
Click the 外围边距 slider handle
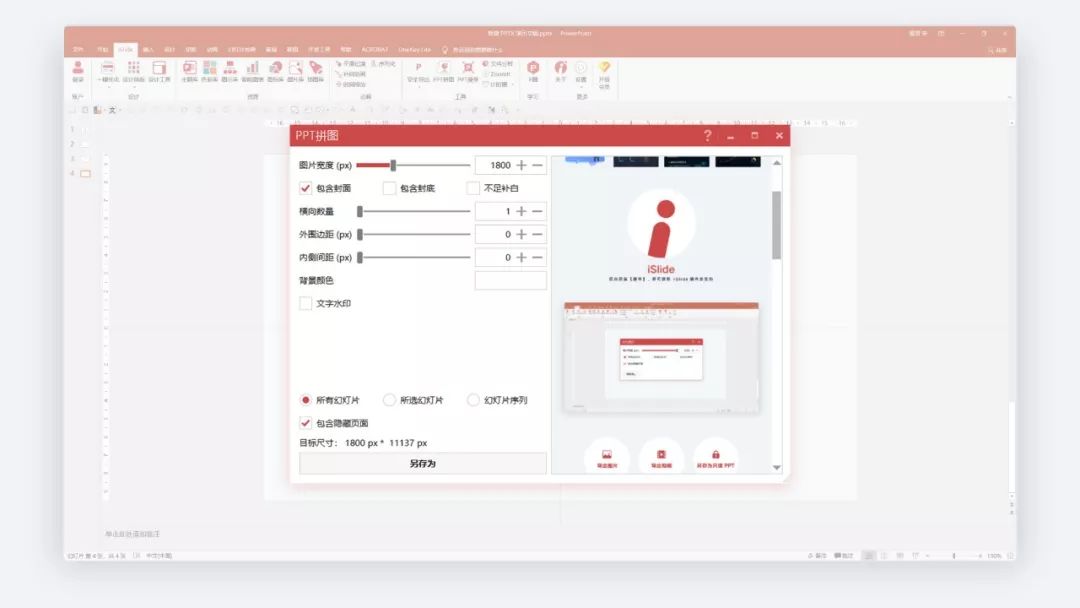click(360, 234)
